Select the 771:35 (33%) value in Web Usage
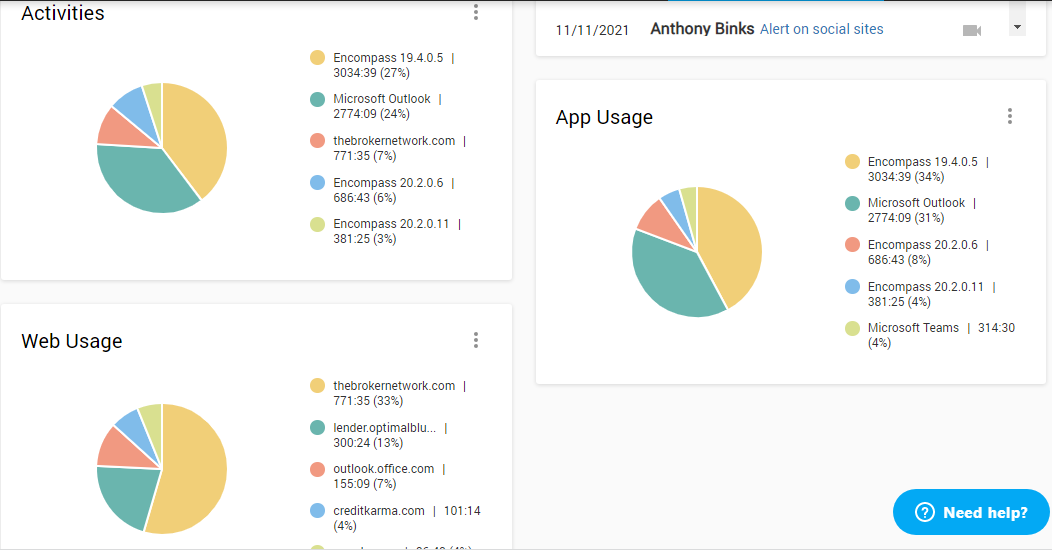Viewport: 1052px width, 551px height. 368,401
